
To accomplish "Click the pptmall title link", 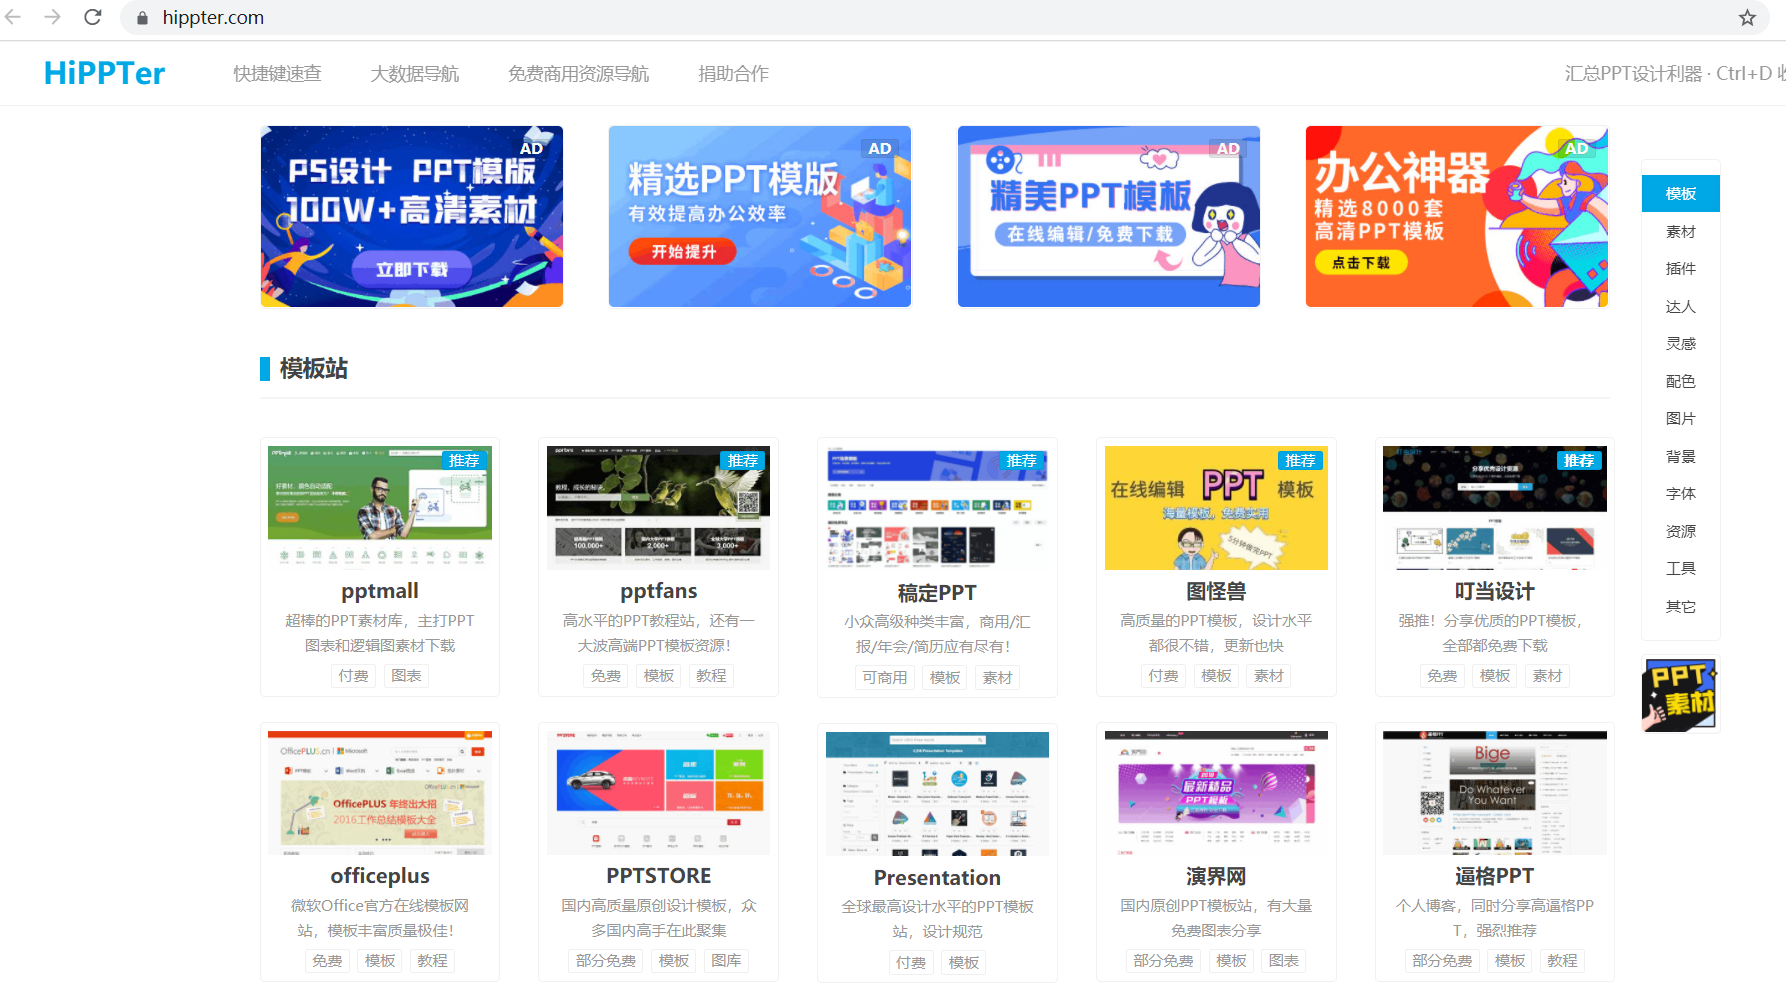I will (380, 591).
